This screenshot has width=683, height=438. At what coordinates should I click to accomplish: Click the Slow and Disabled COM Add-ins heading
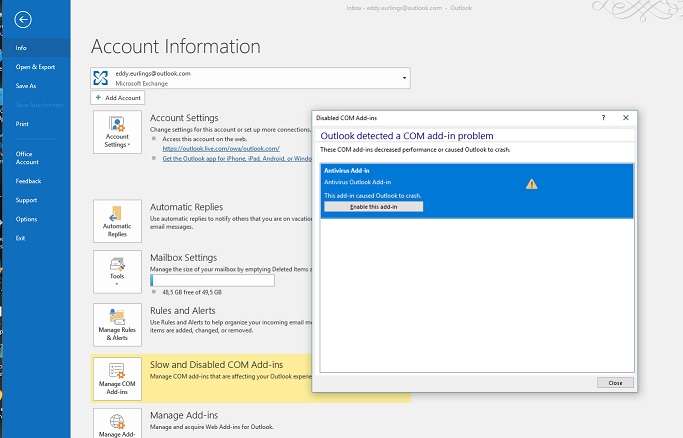point(216,364)
